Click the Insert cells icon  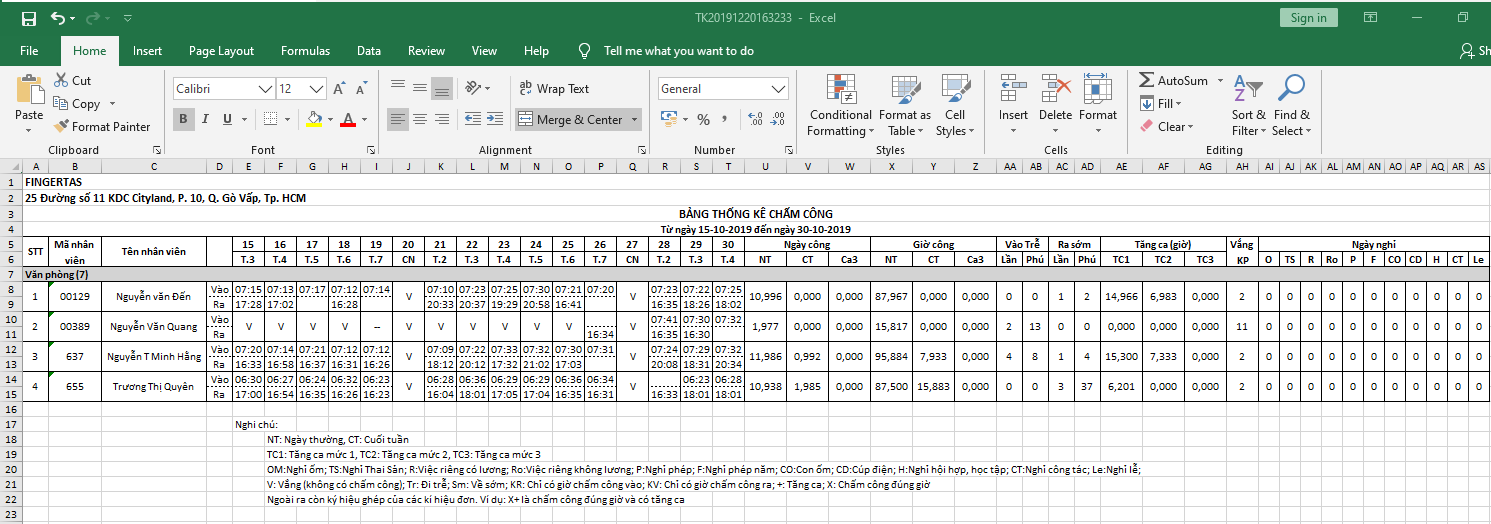pos(1013,97)
